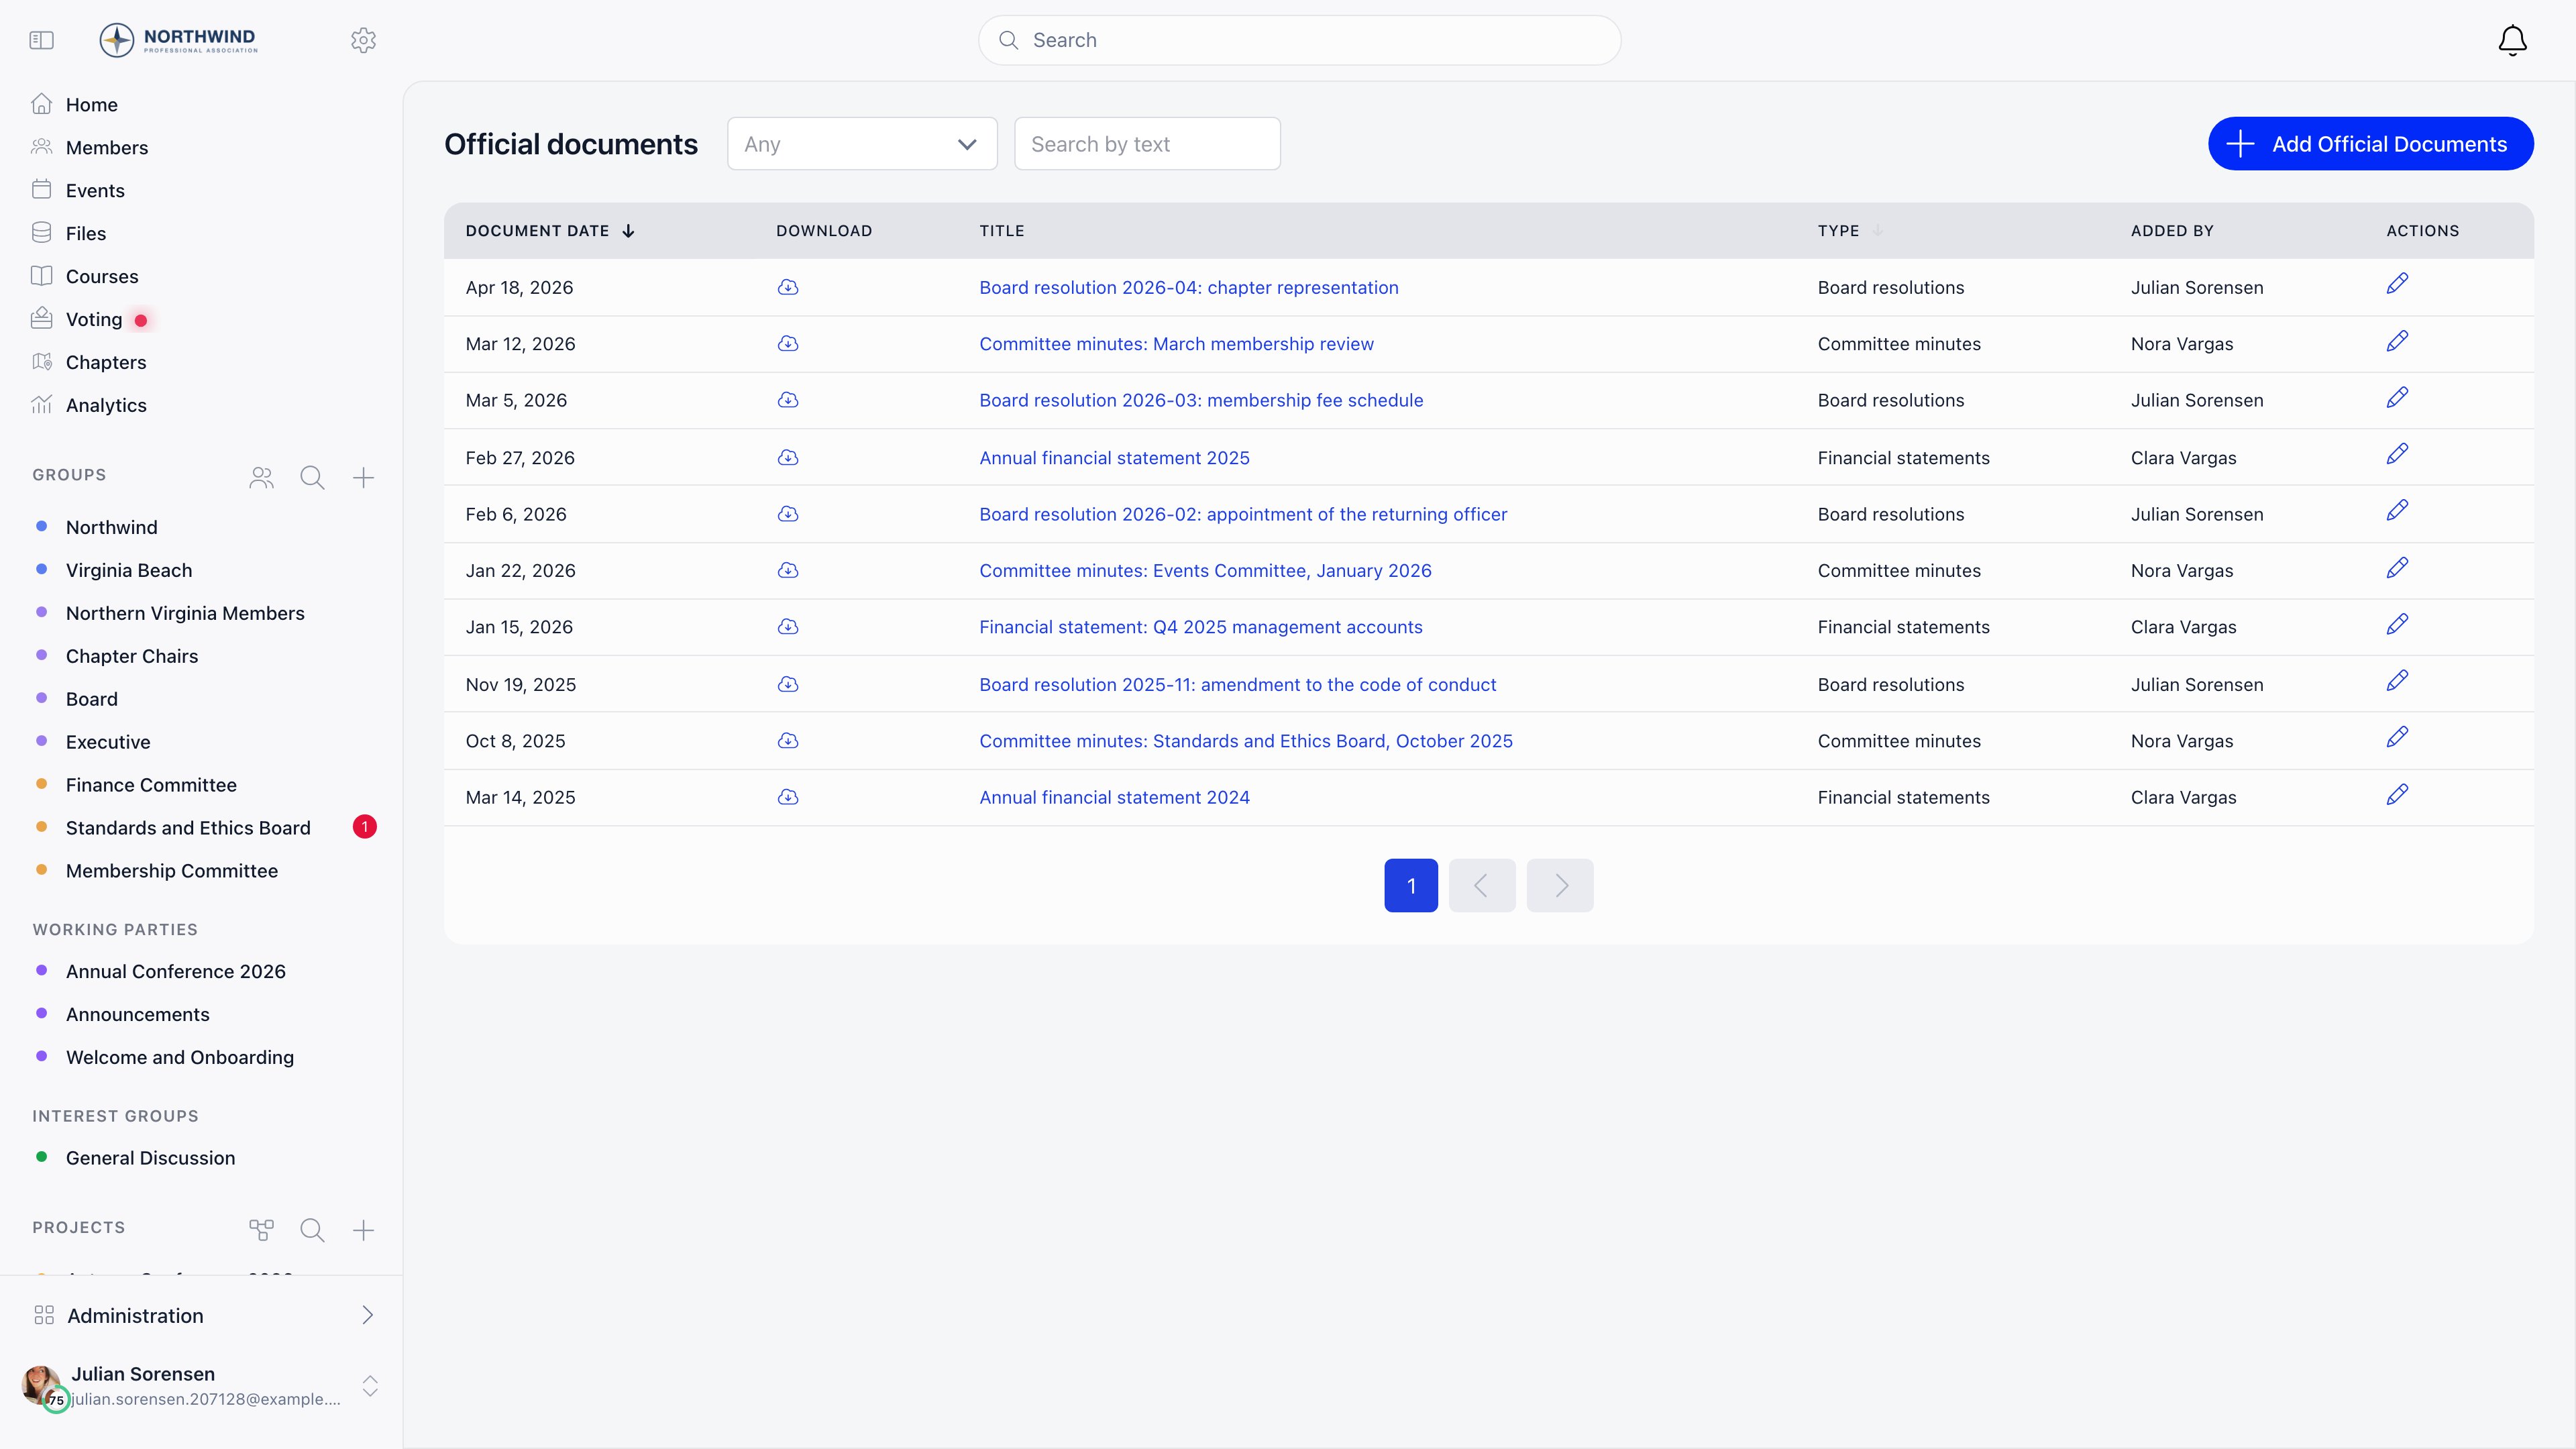Open the Any type filter dropdown
Viewport: 2576px width, 1449px height.
click(x=862, y=144)
